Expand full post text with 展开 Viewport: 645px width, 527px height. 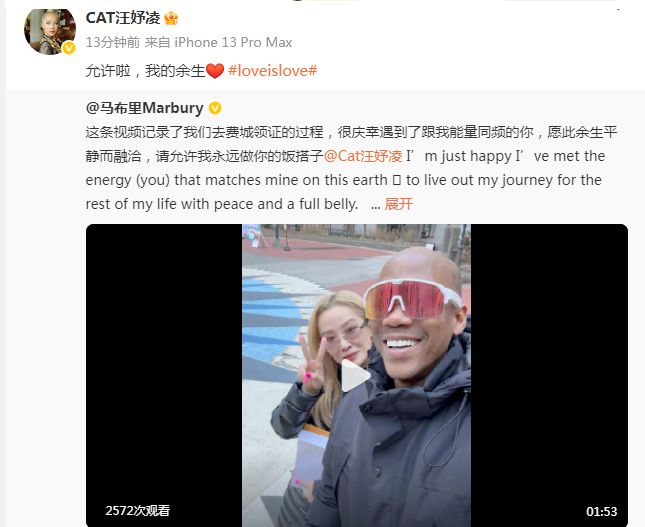(x=398, y=204)
